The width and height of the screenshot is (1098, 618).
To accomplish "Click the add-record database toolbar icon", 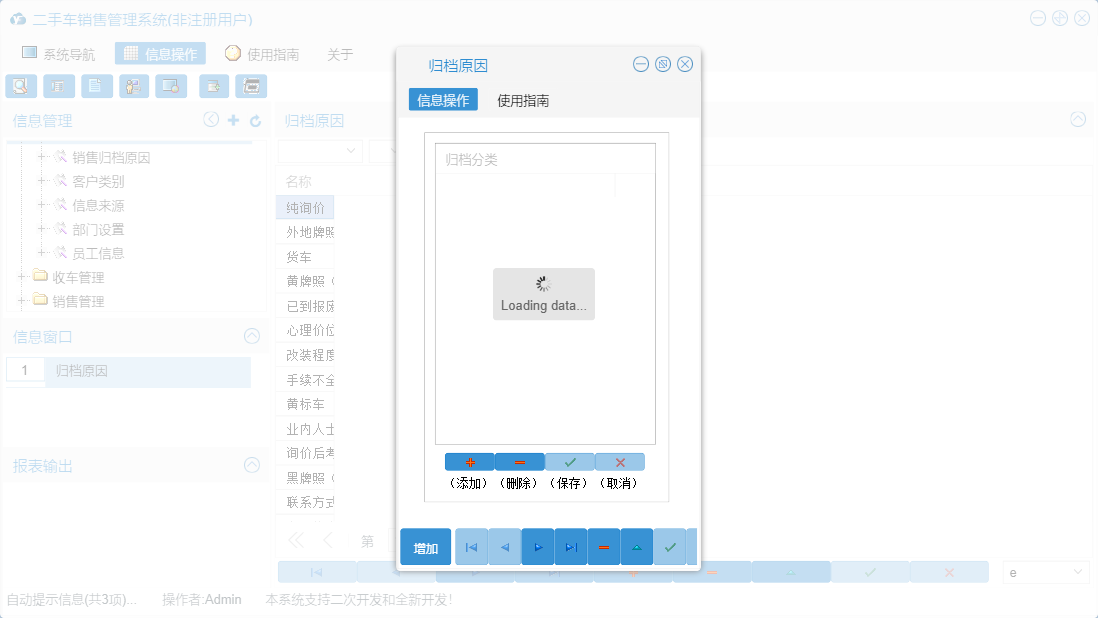I will pyautogui.click(x=213, y=86).
